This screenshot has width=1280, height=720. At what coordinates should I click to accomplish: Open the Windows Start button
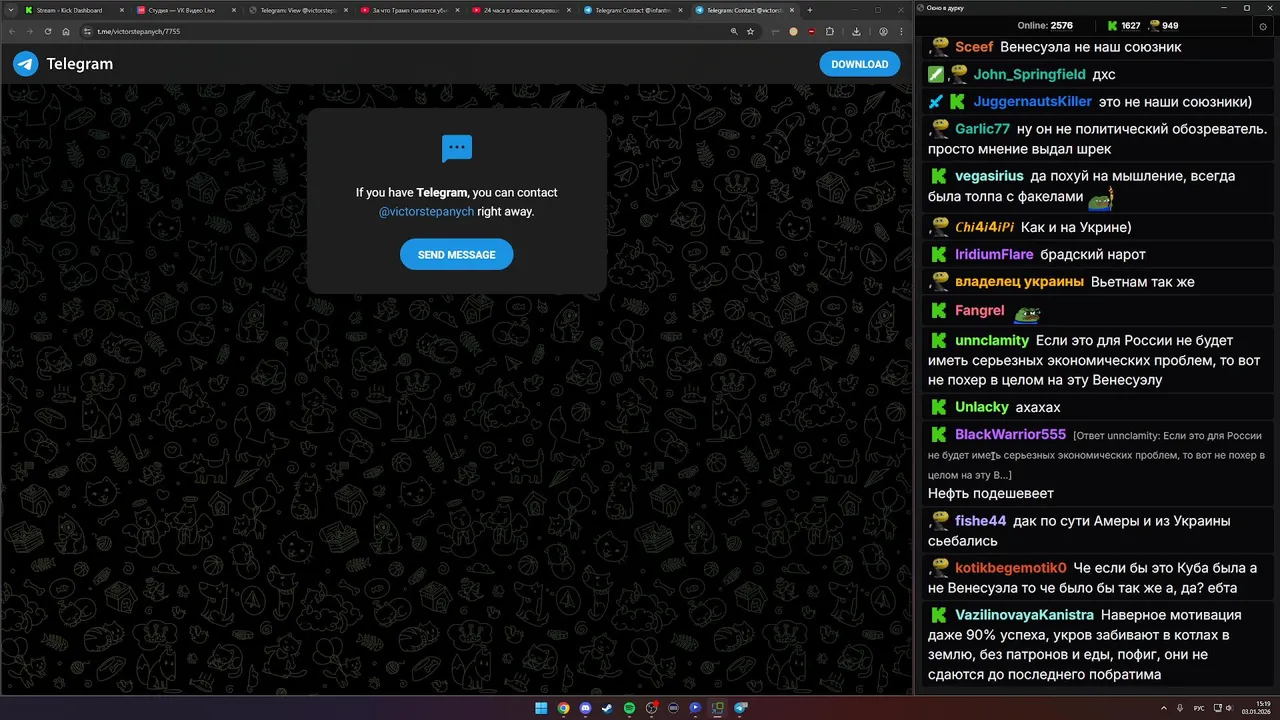[x=541, y=708]
